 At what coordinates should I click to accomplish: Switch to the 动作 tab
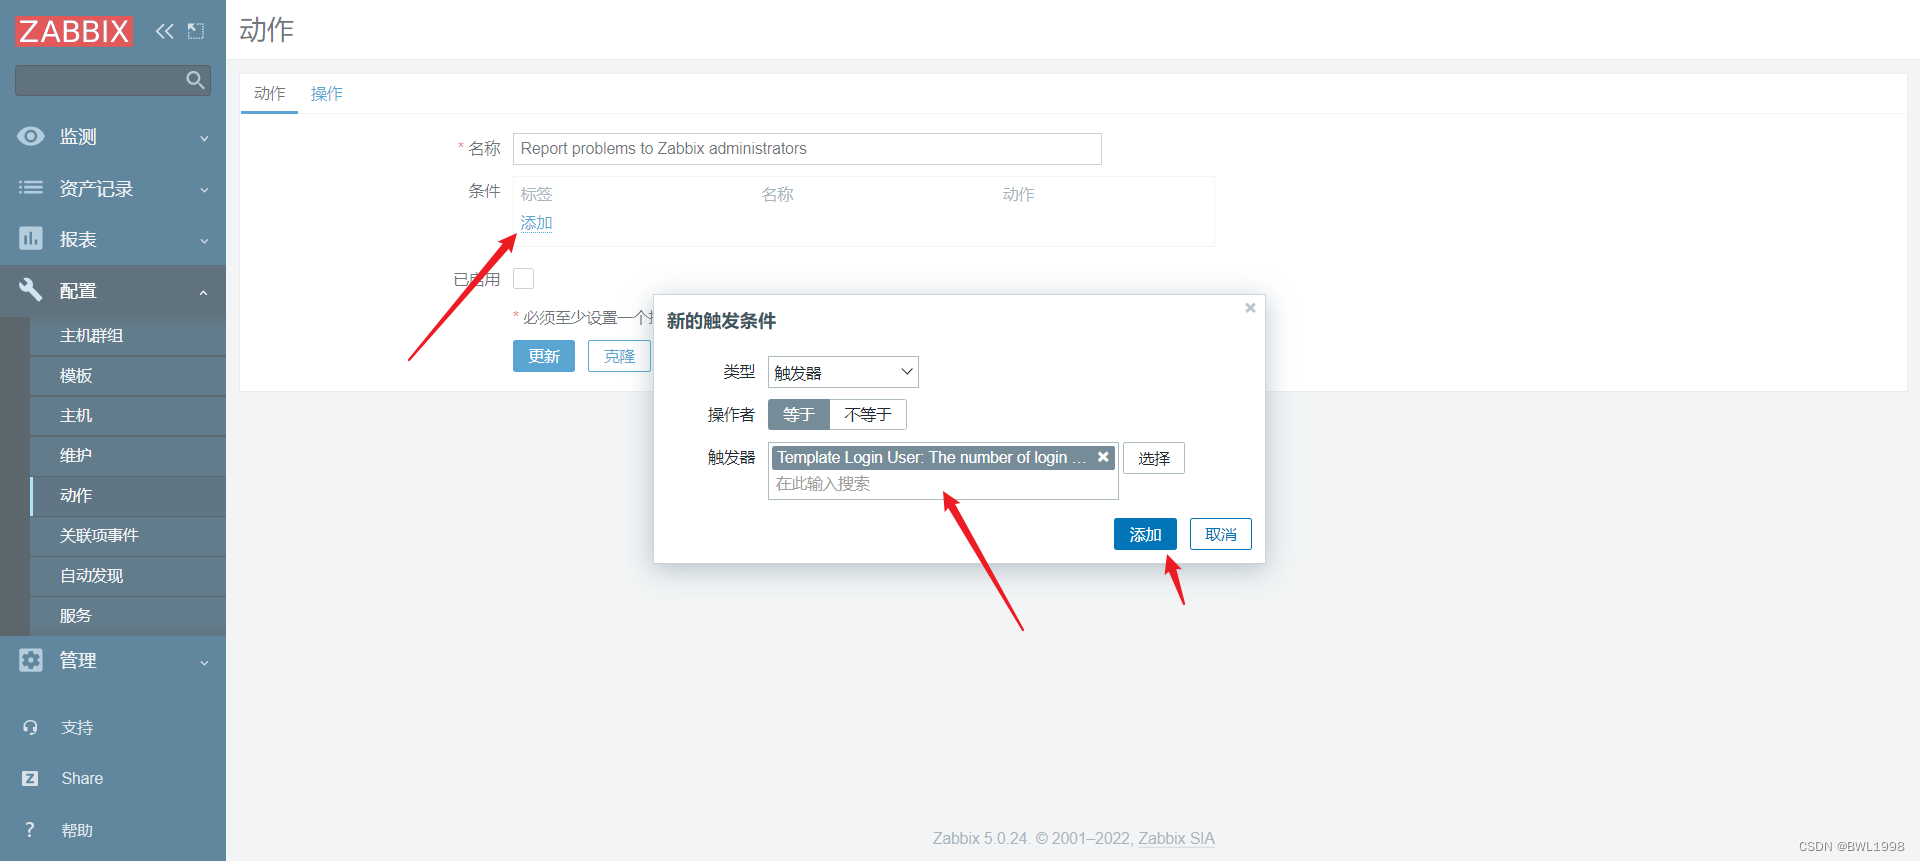tap(269, 93)
